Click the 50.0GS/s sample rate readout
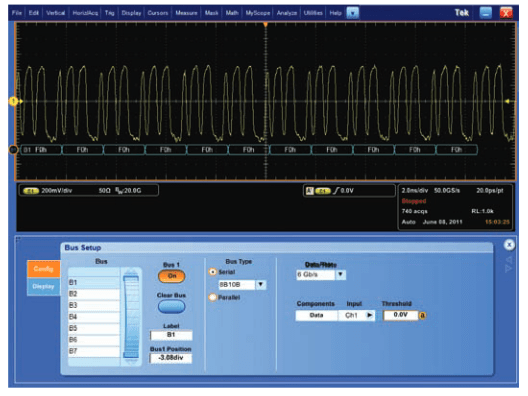Viewport: 528px width, 396px height. tap(447, 191)
